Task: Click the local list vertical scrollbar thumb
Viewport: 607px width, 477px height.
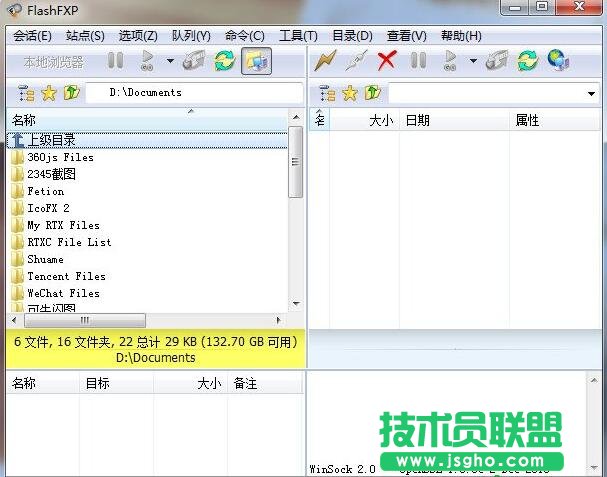Action: tap(296, 162)
